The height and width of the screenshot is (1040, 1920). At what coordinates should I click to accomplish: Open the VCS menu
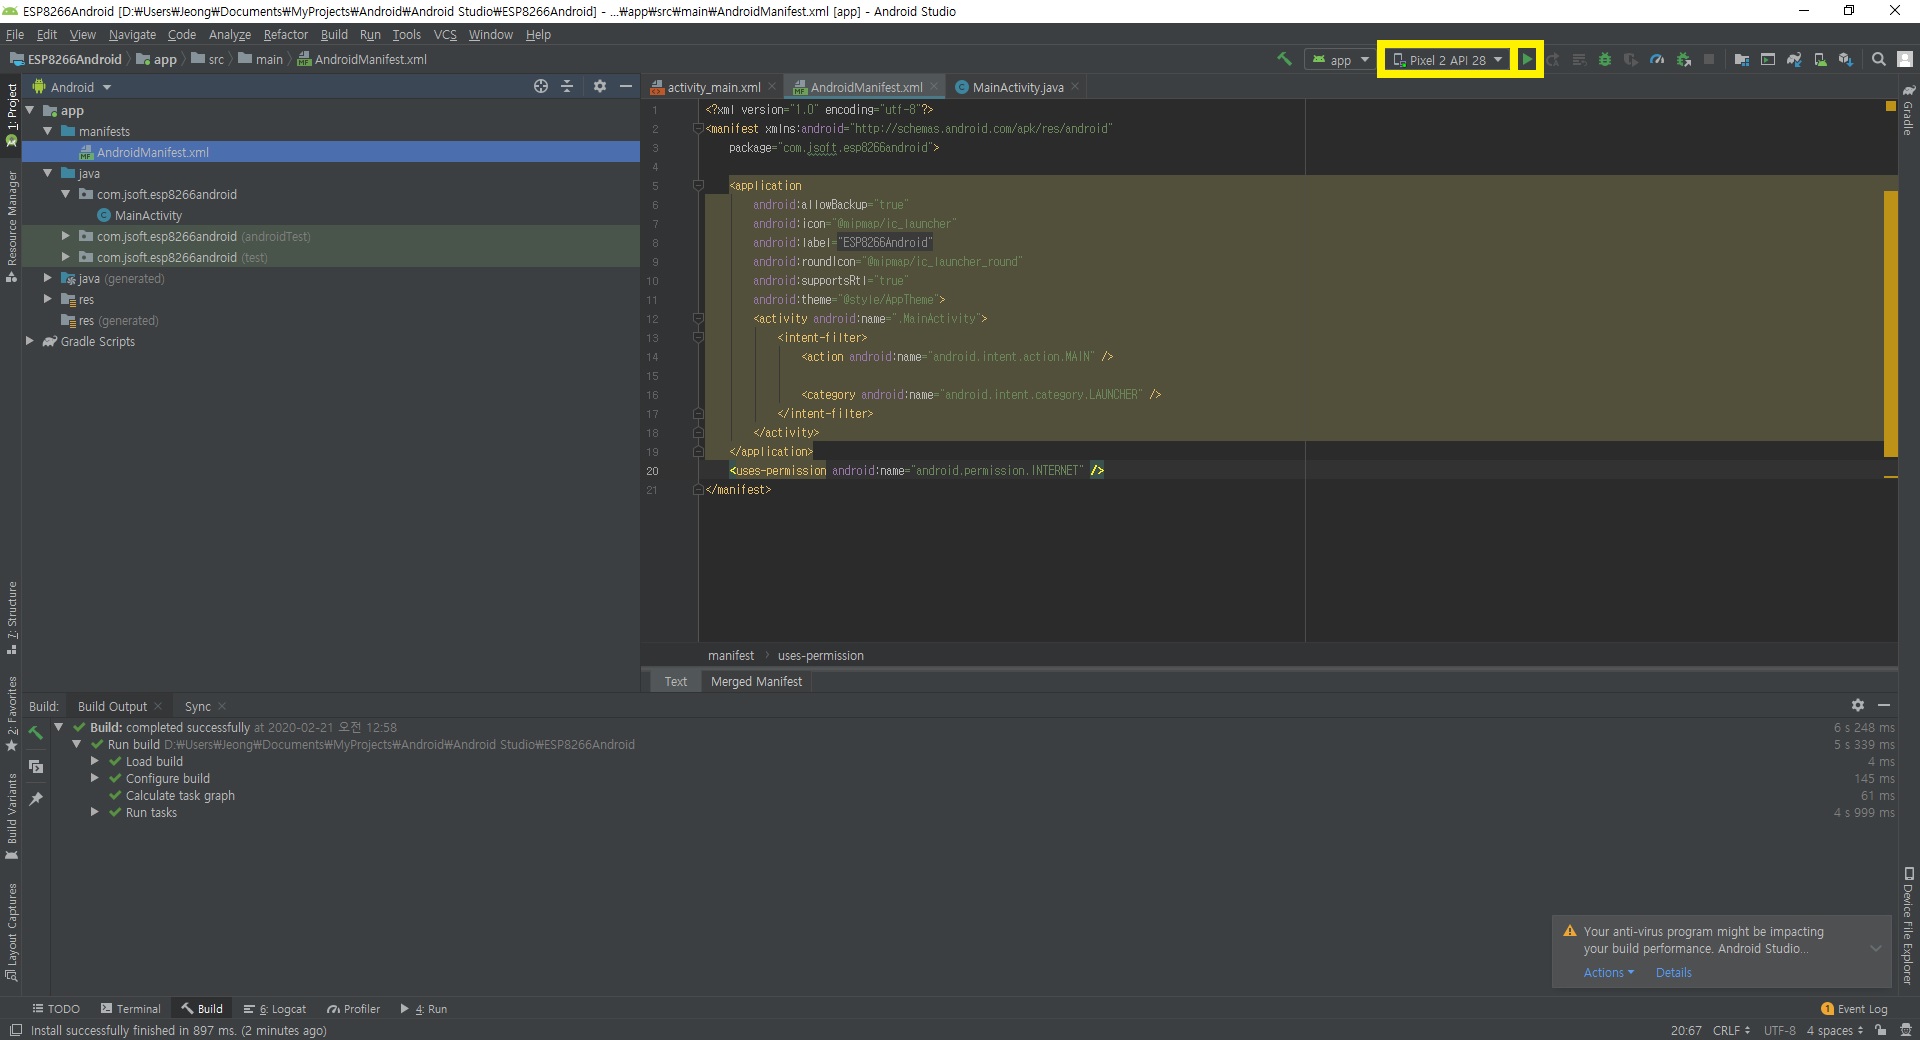tap(445, 34)
